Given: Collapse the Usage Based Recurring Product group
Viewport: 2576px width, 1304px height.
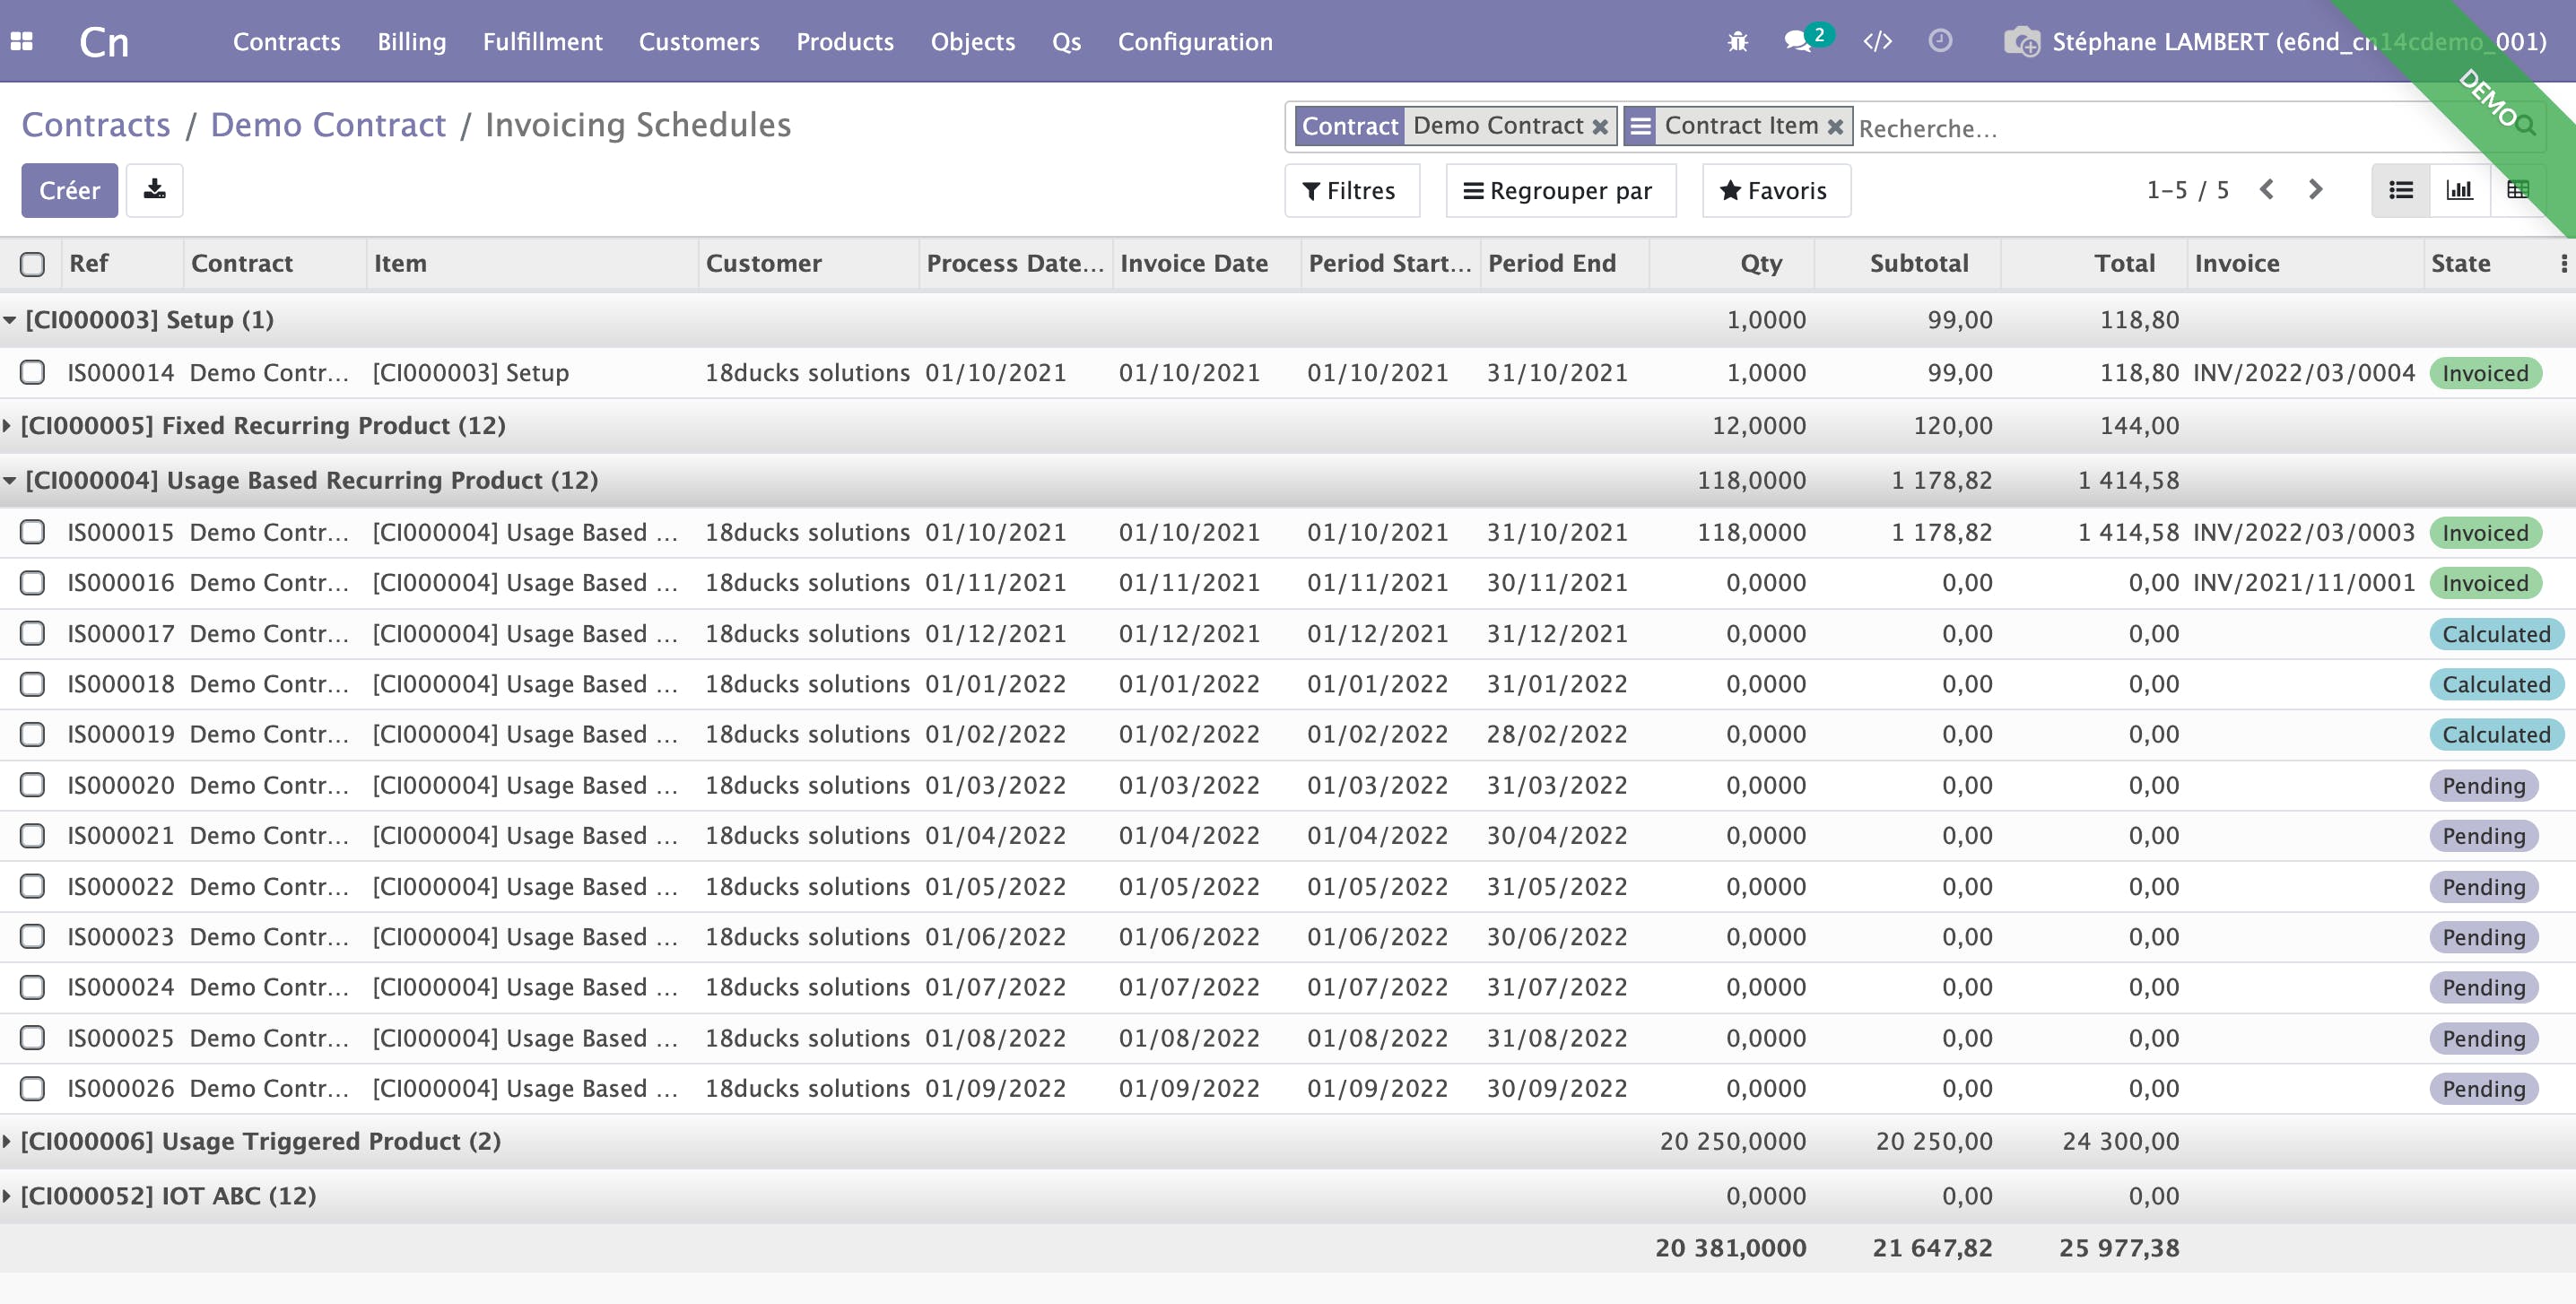Looking at the screenshot, I should click(x=310, y=480).
